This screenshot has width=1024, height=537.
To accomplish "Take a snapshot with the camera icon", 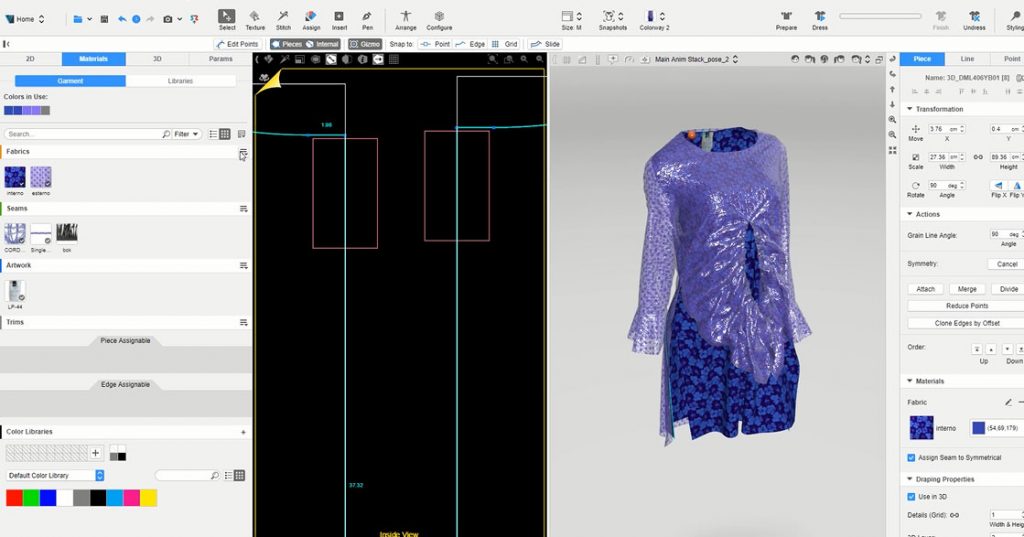I will [168, 19].
